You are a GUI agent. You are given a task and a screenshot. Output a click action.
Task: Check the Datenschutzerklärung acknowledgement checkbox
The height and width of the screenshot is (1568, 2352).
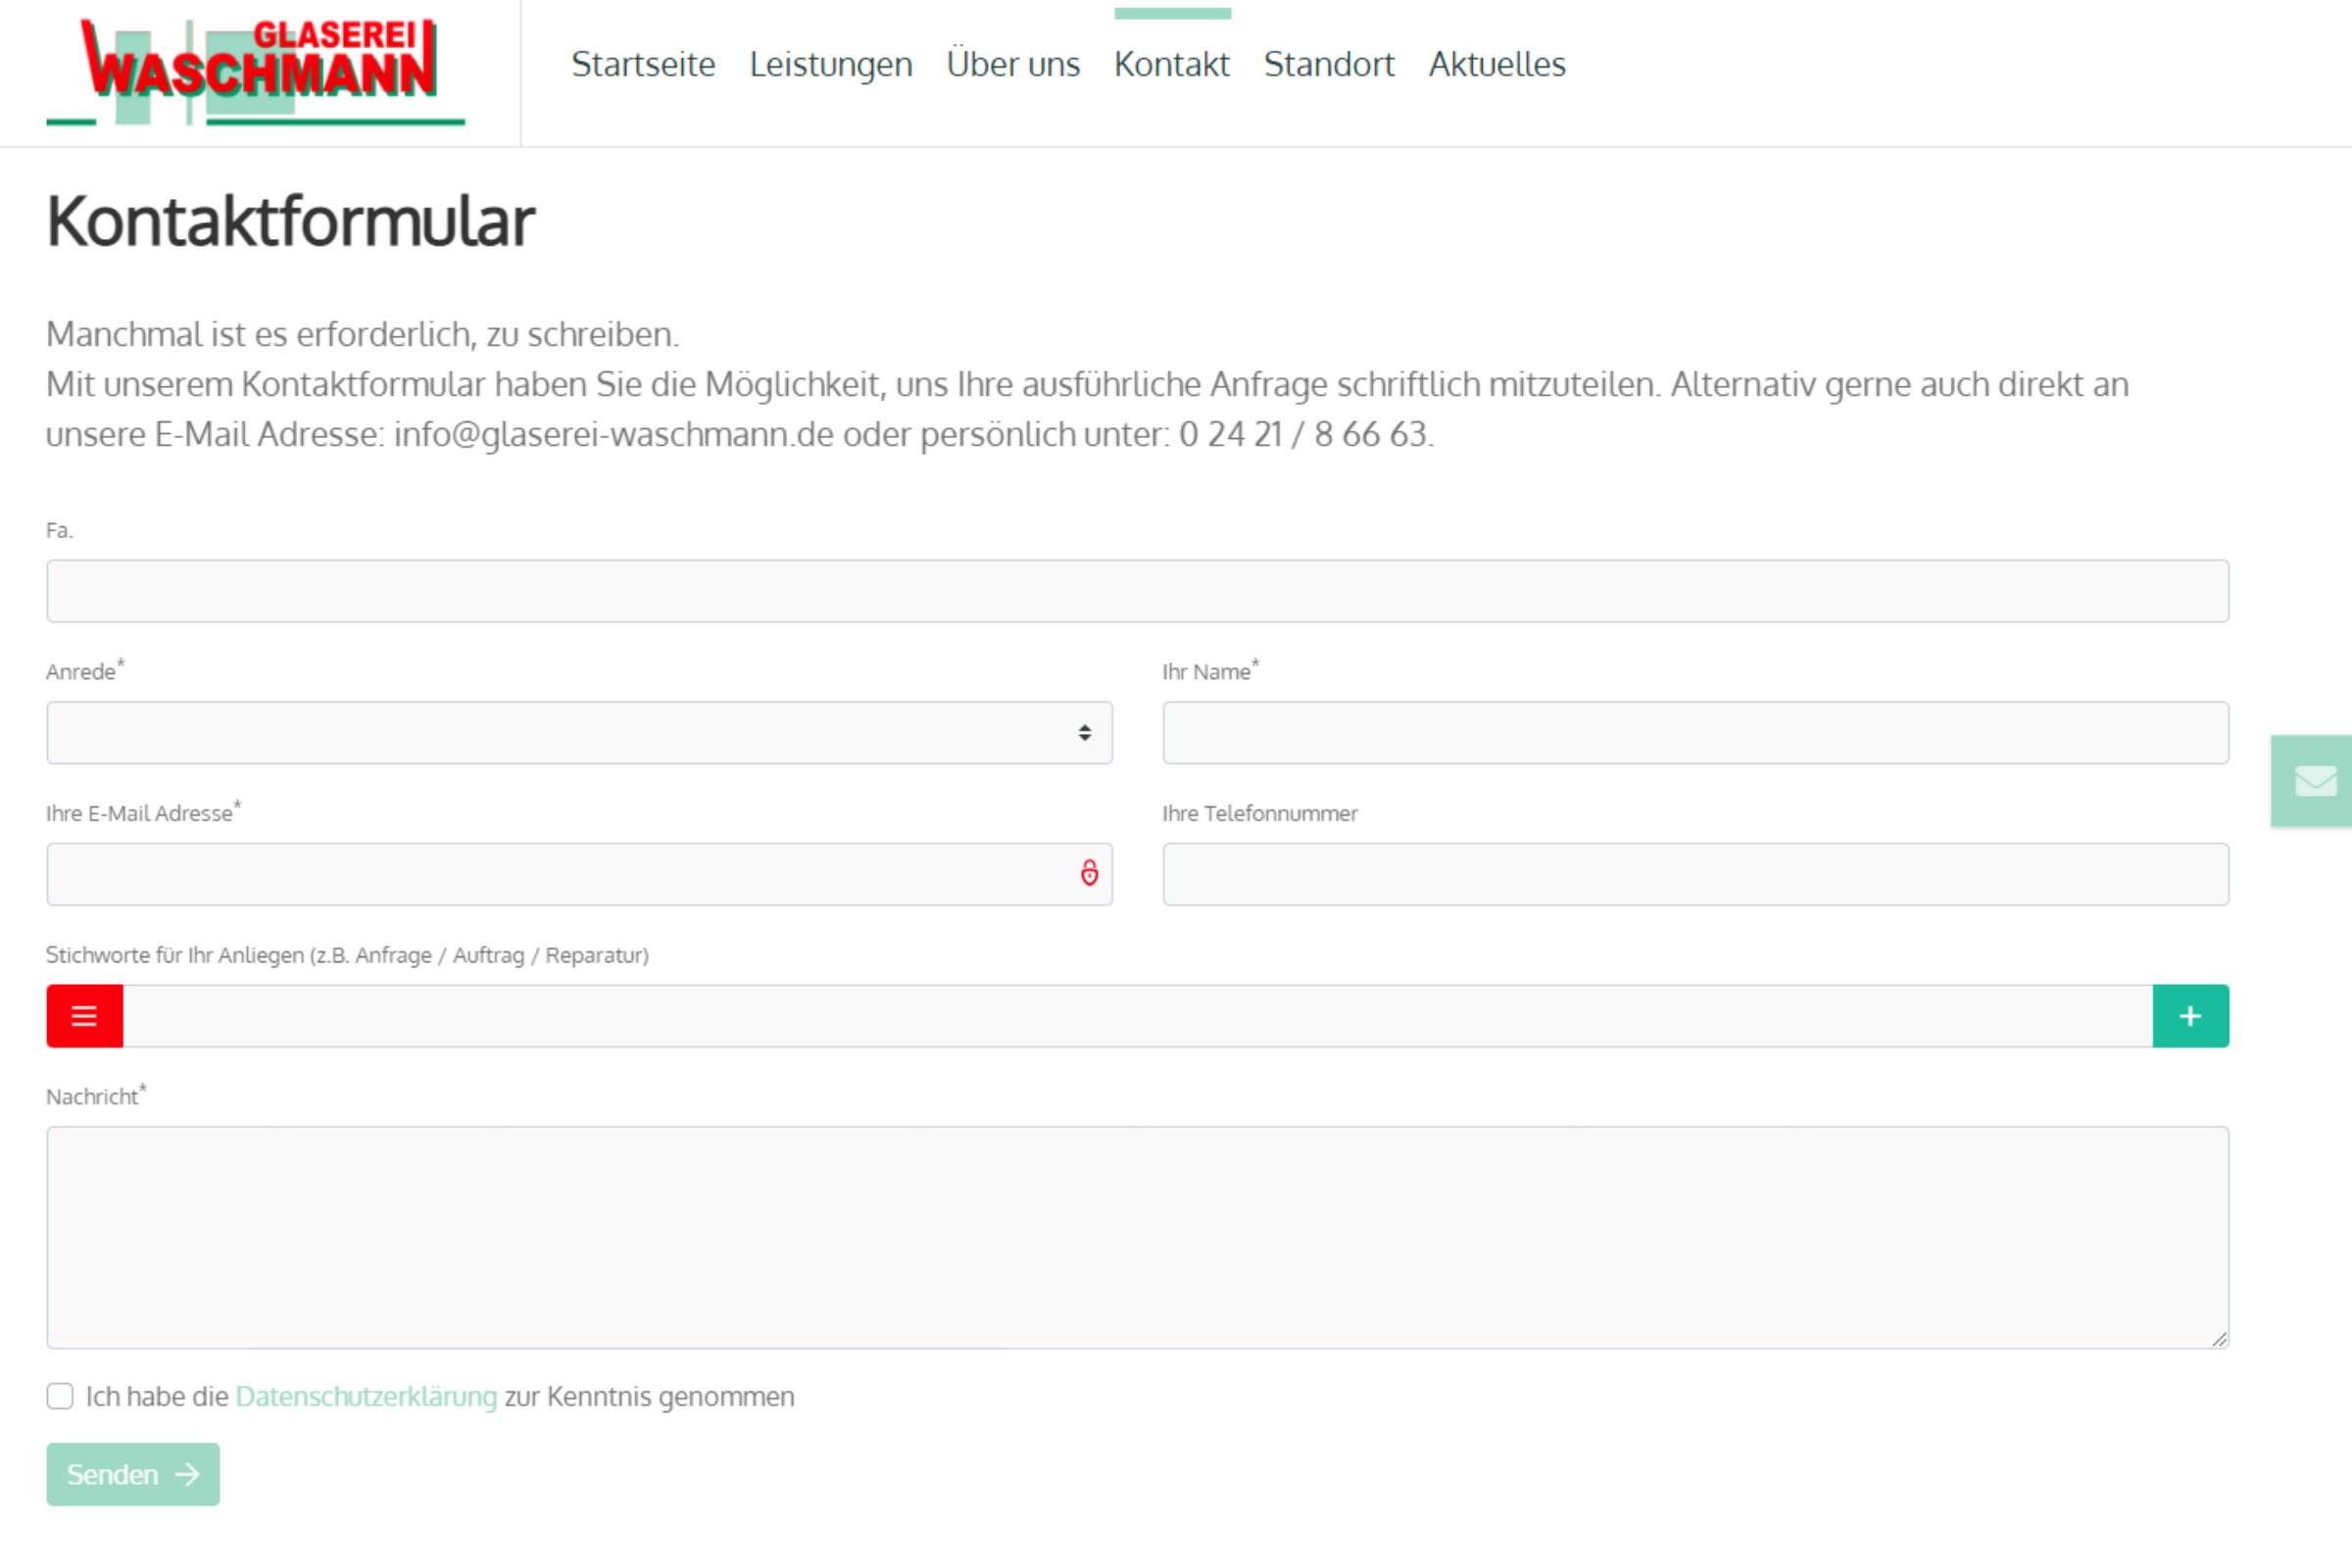pos(60,1396)
